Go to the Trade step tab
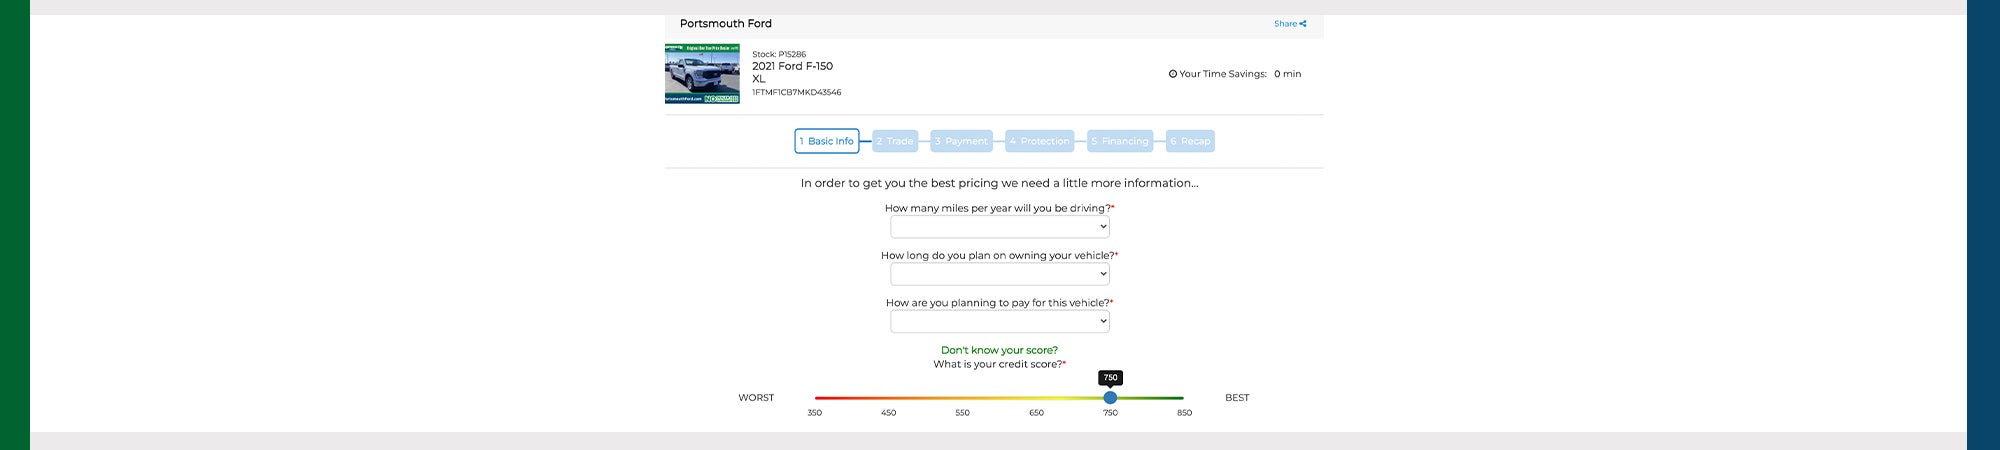Screen dimensions: 2000x450 point(895,141)
